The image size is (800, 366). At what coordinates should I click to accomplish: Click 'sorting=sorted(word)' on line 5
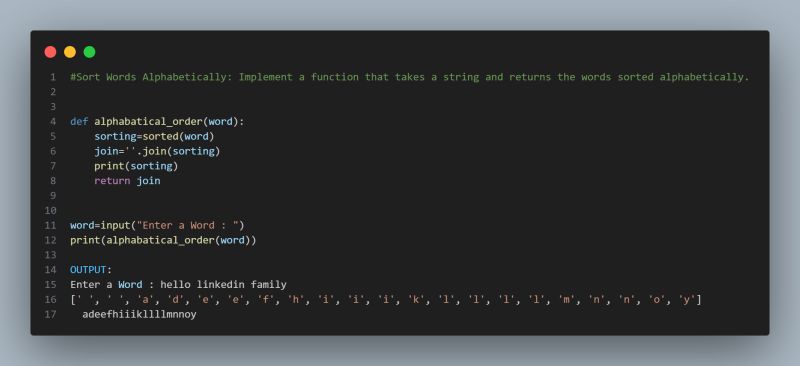click(154, 137)
